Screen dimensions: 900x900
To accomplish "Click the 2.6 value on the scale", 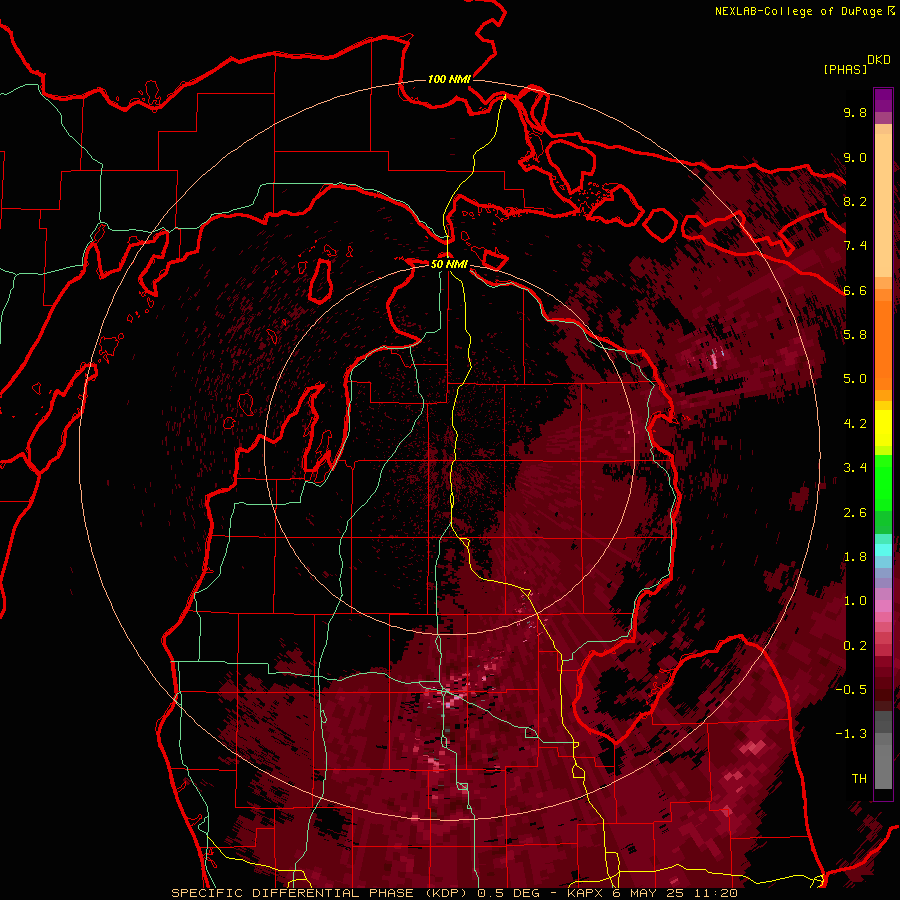I will (x=855, y=512).
